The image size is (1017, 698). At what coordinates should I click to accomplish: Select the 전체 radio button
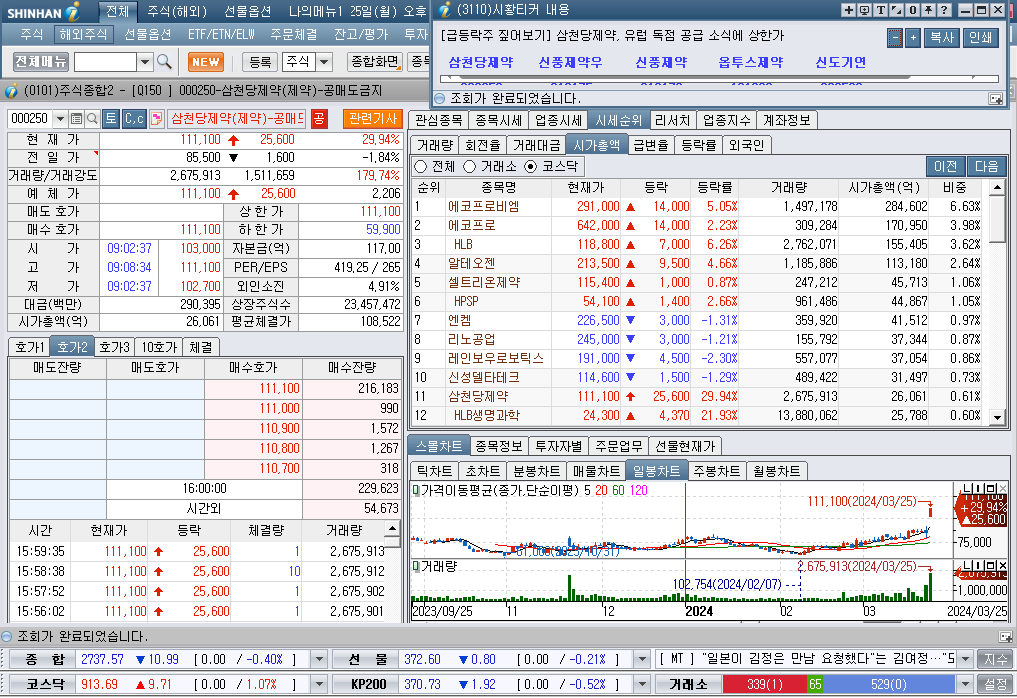point(420,167)
